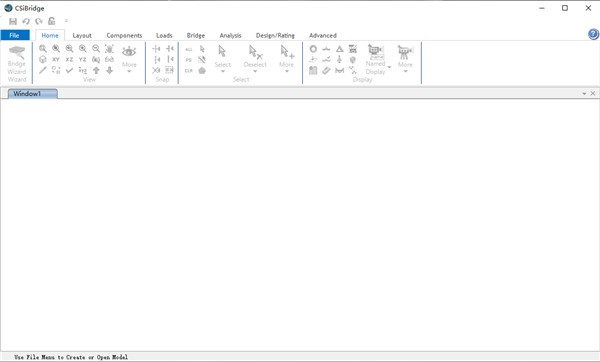Undo the last action
The height and width of the screenshot is (362, 600).
point(26,21)
